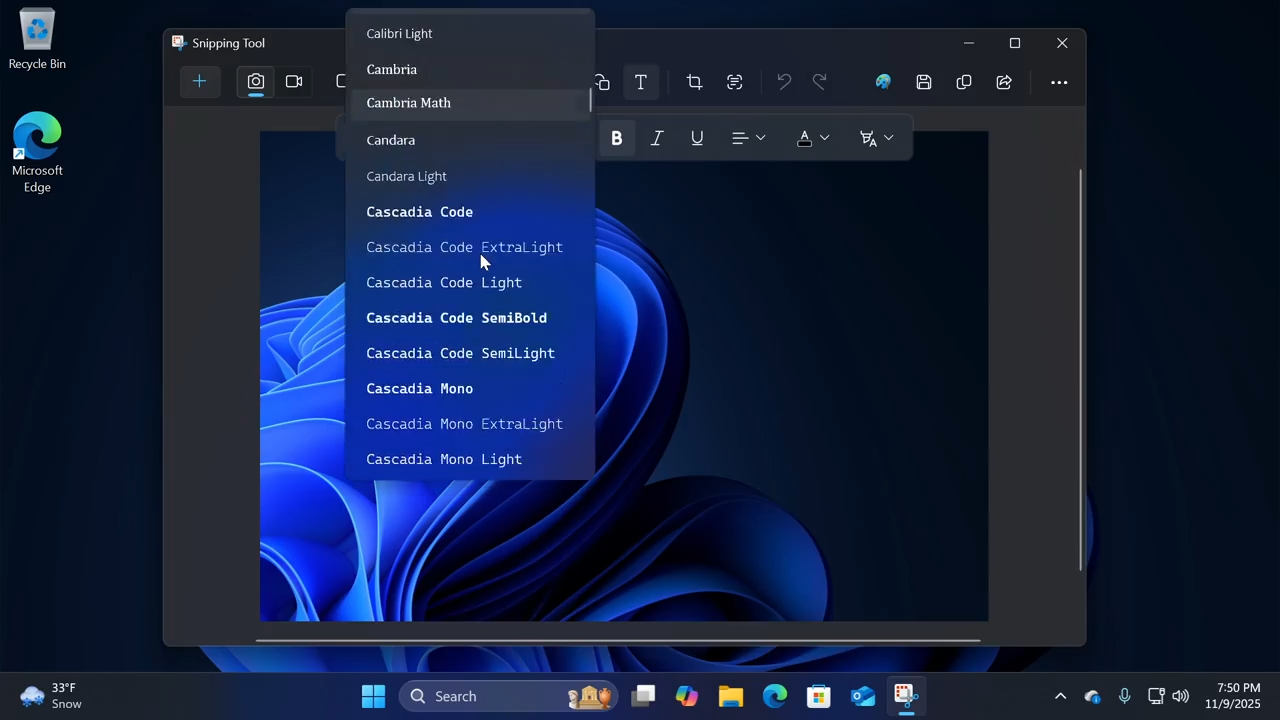Switch to video recording mode

pos(294,82)
